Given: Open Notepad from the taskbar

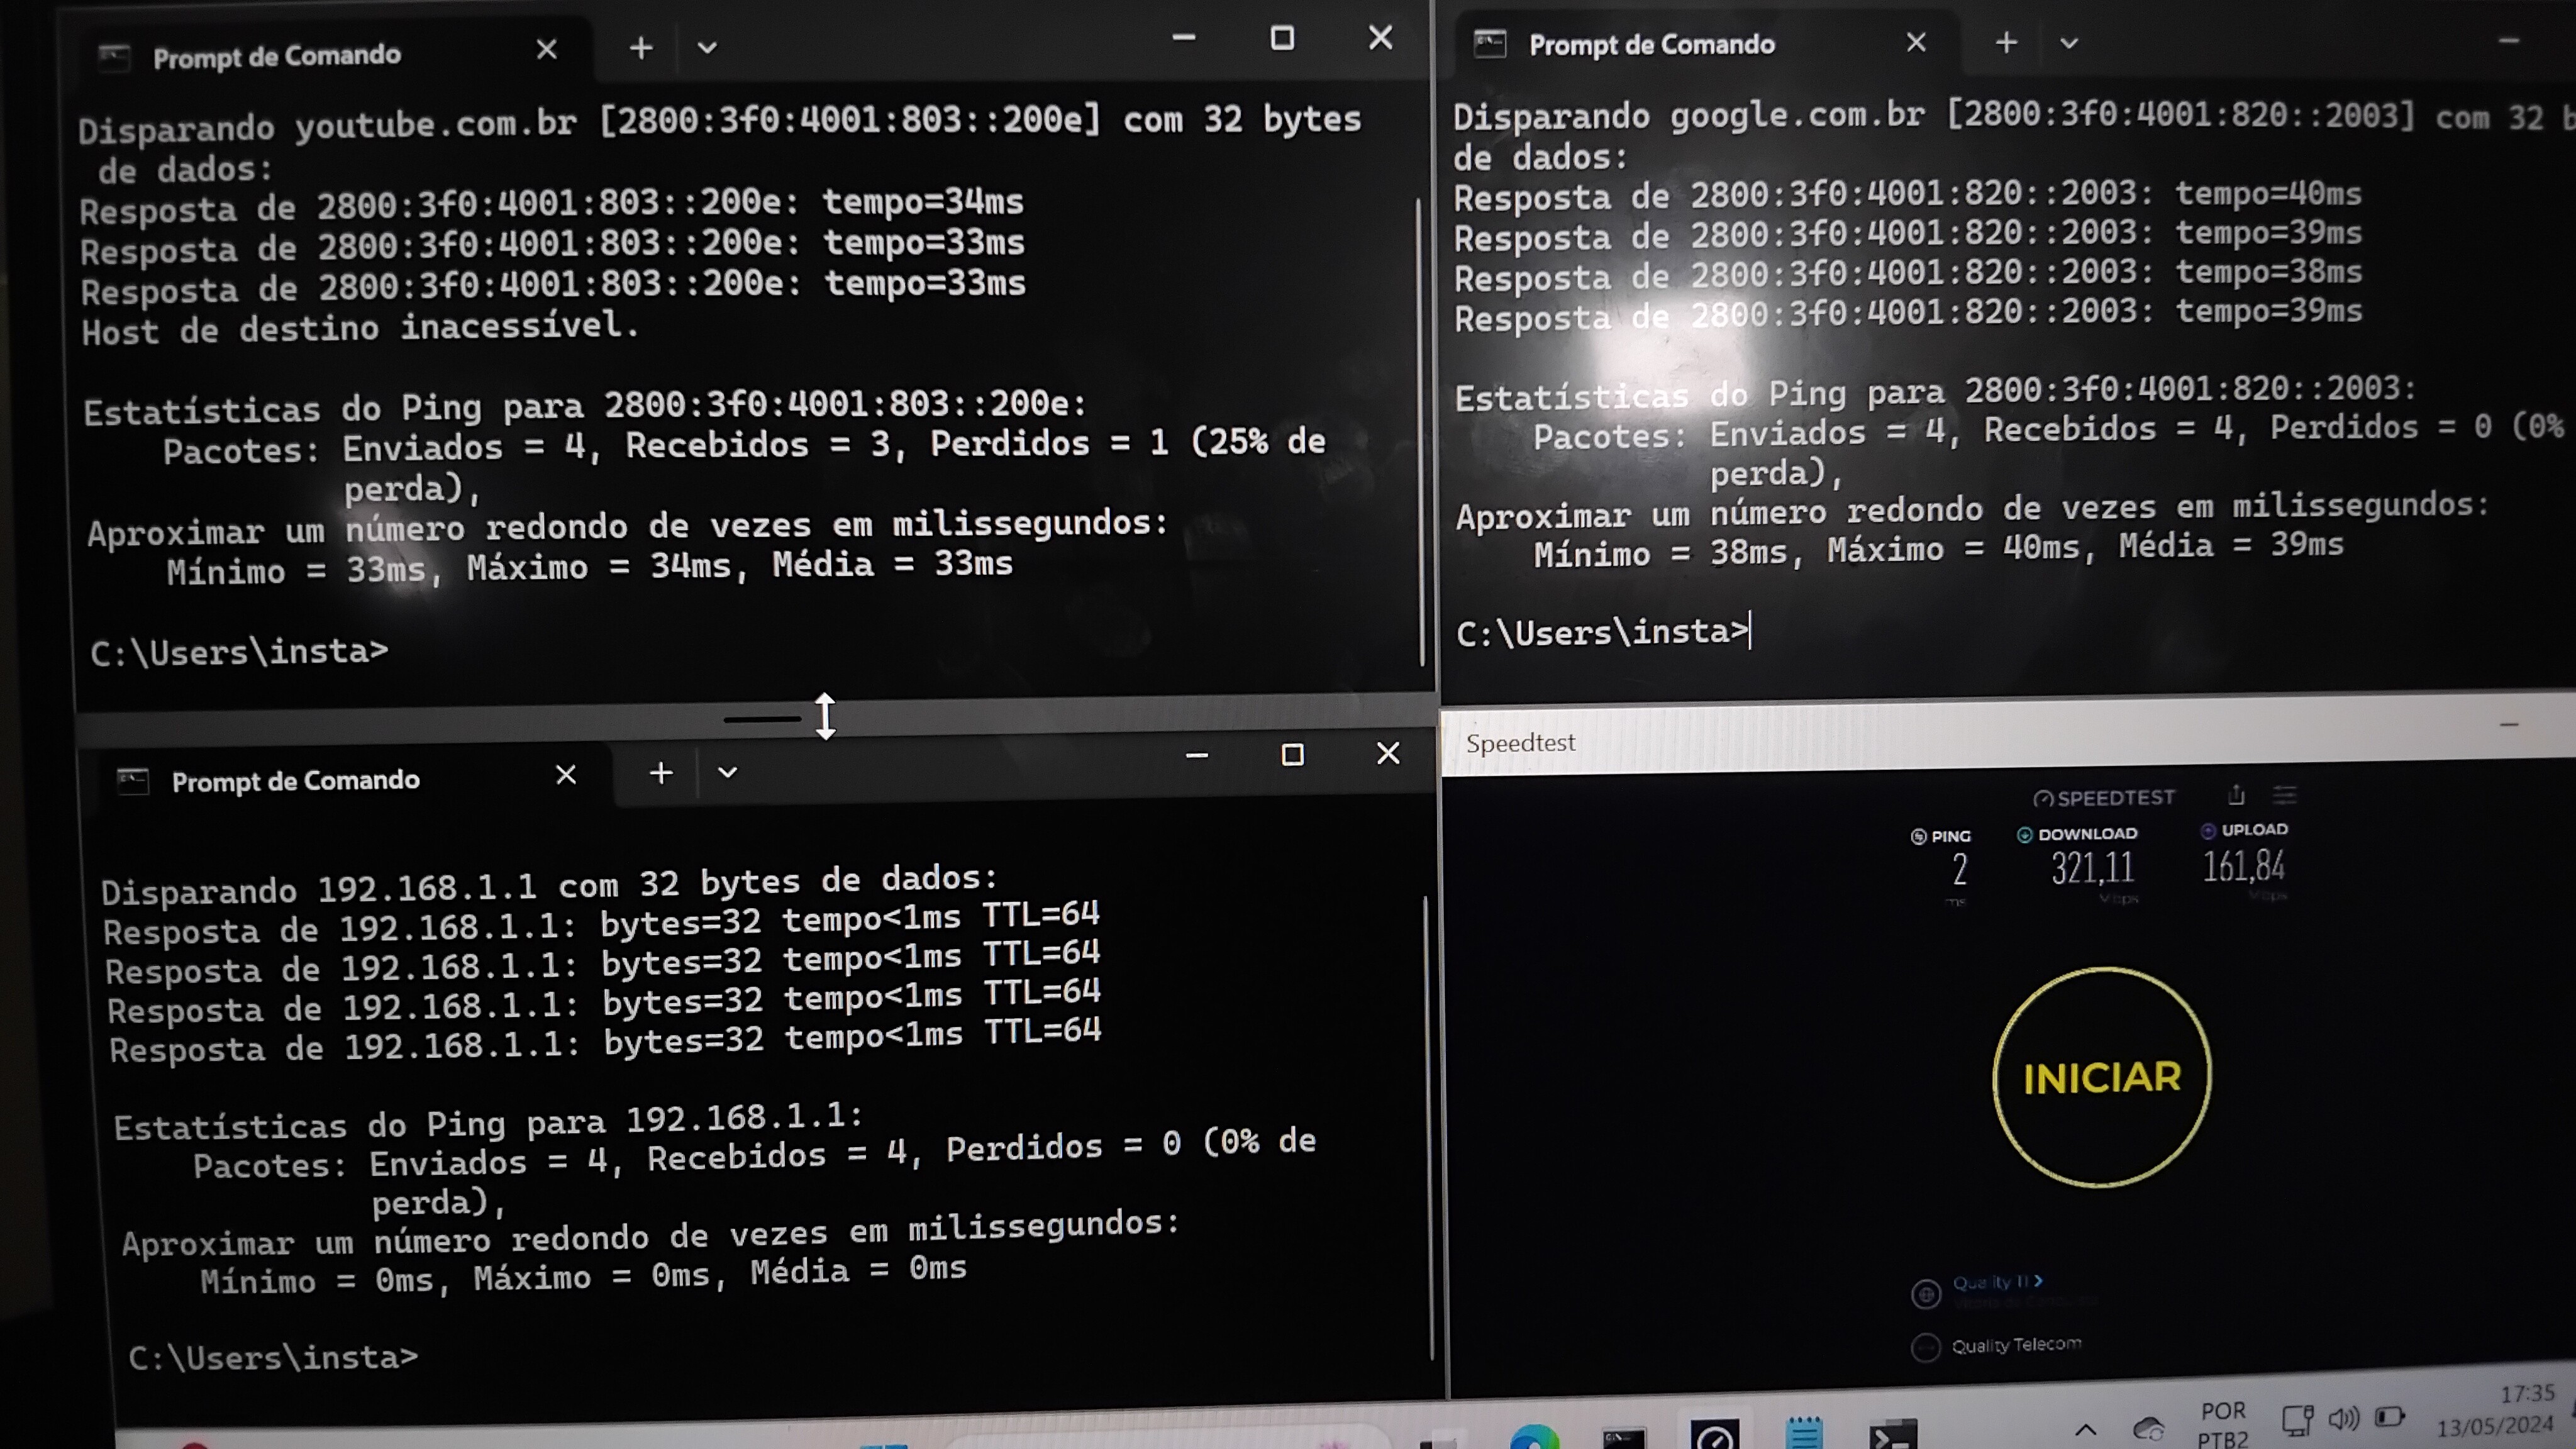Looking at the screenshot, I should click(1804, 1435).
